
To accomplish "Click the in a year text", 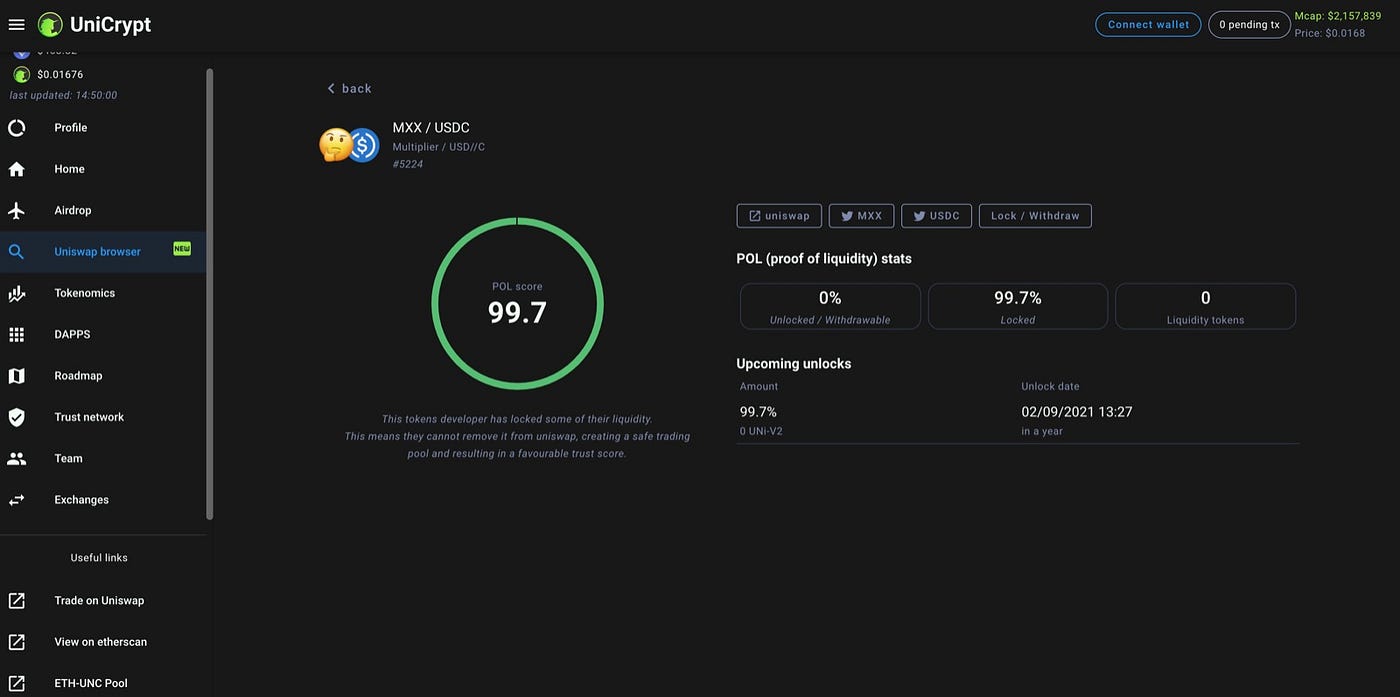I will (1042, 431).
